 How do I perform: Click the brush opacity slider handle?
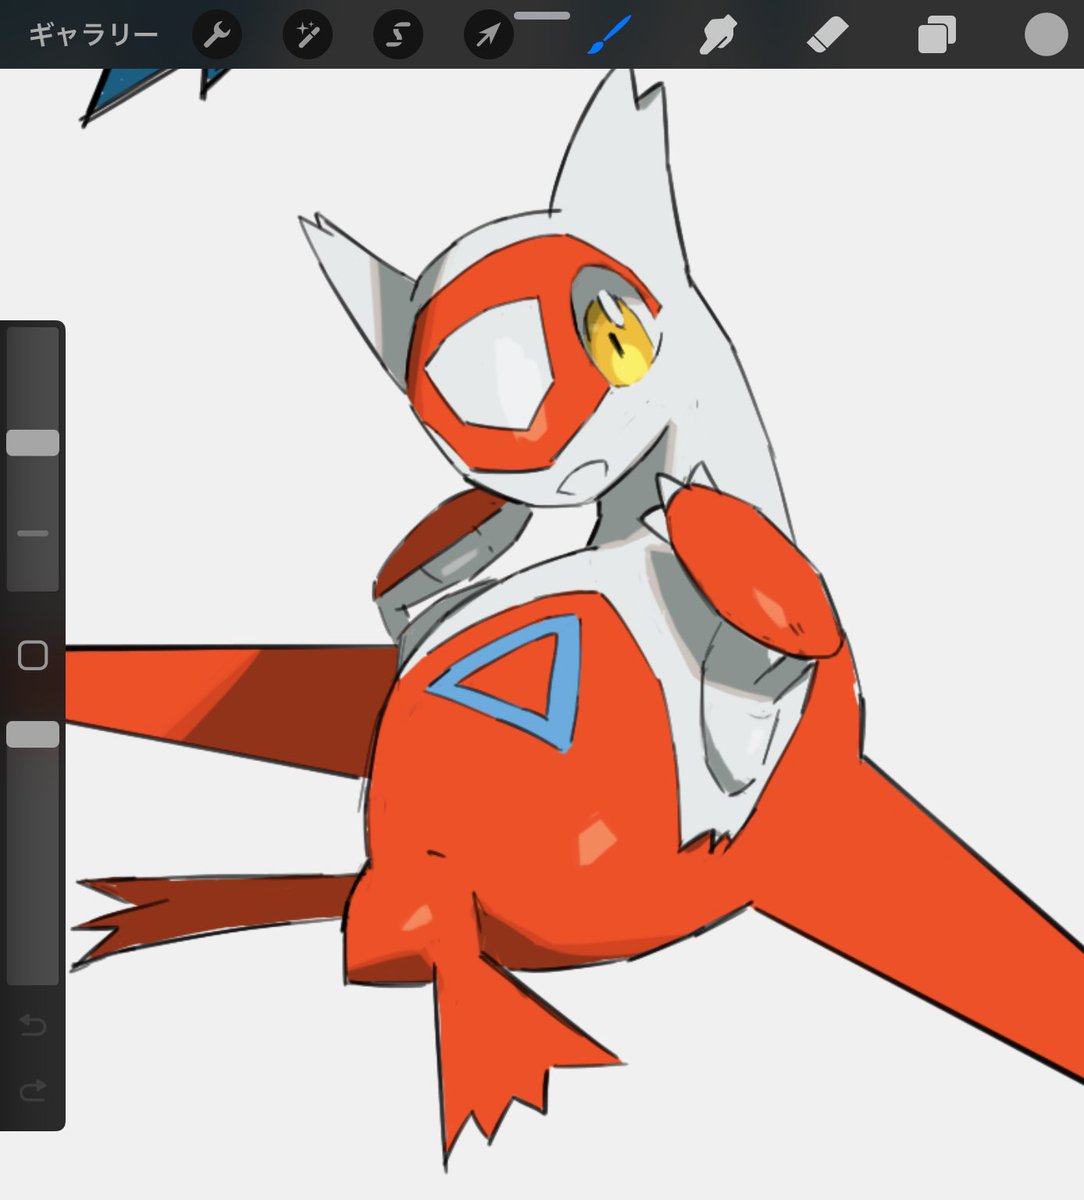point(33,735)
